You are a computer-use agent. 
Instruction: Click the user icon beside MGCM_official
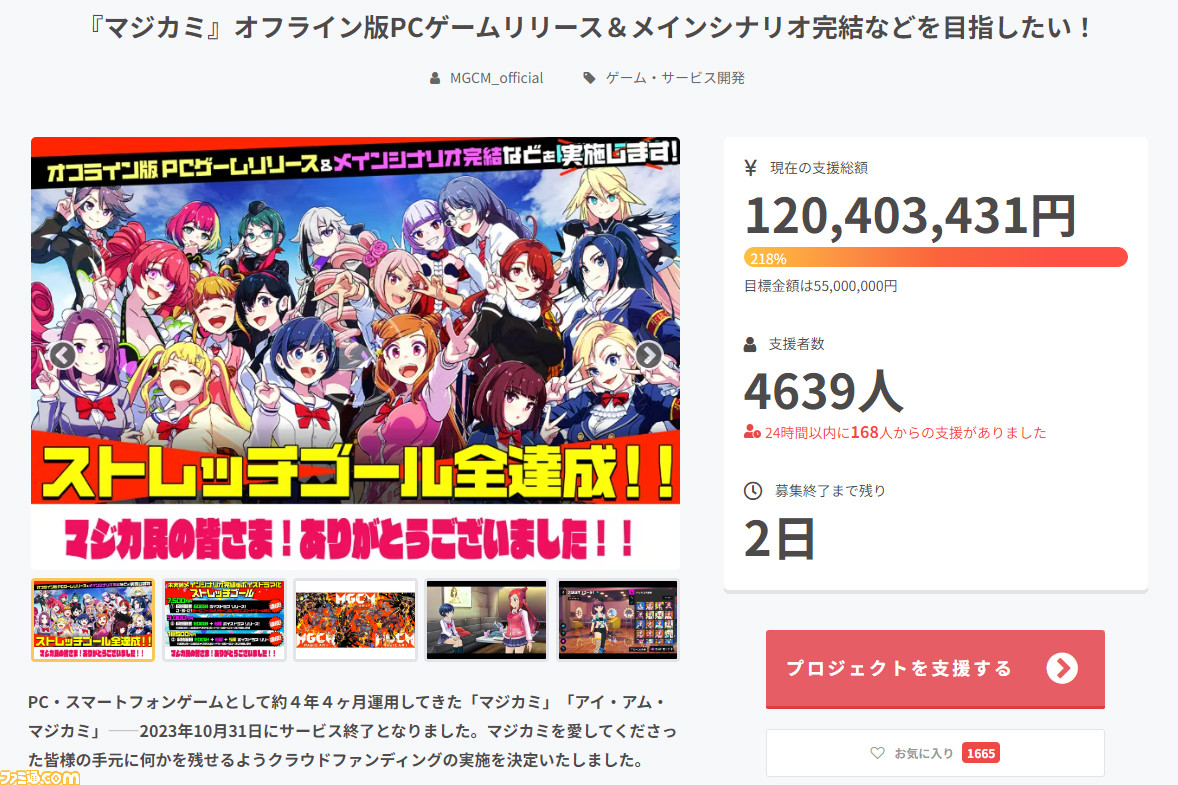(x=435, y=78)
